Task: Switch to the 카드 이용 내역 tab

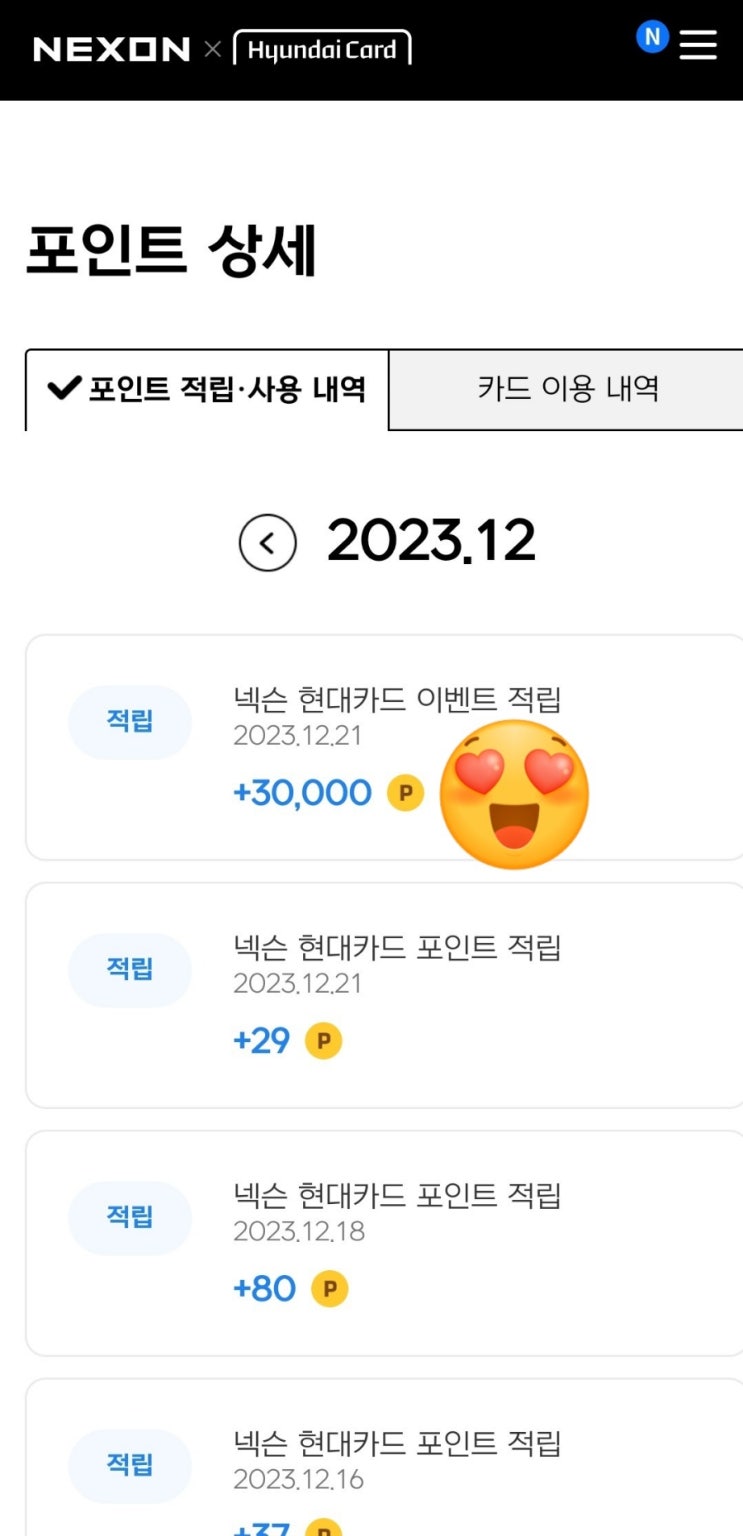Action: coord(567,388)
